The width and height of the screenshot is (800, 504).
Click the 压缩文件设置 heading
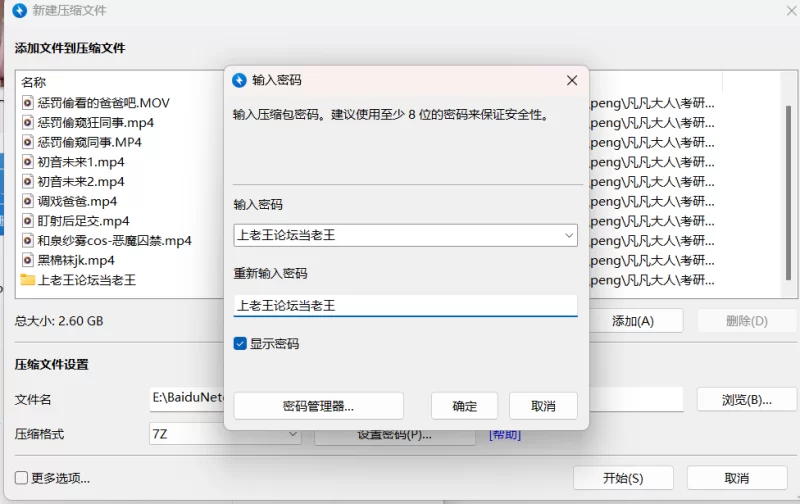pyautogui.click(x=52, y=364)
